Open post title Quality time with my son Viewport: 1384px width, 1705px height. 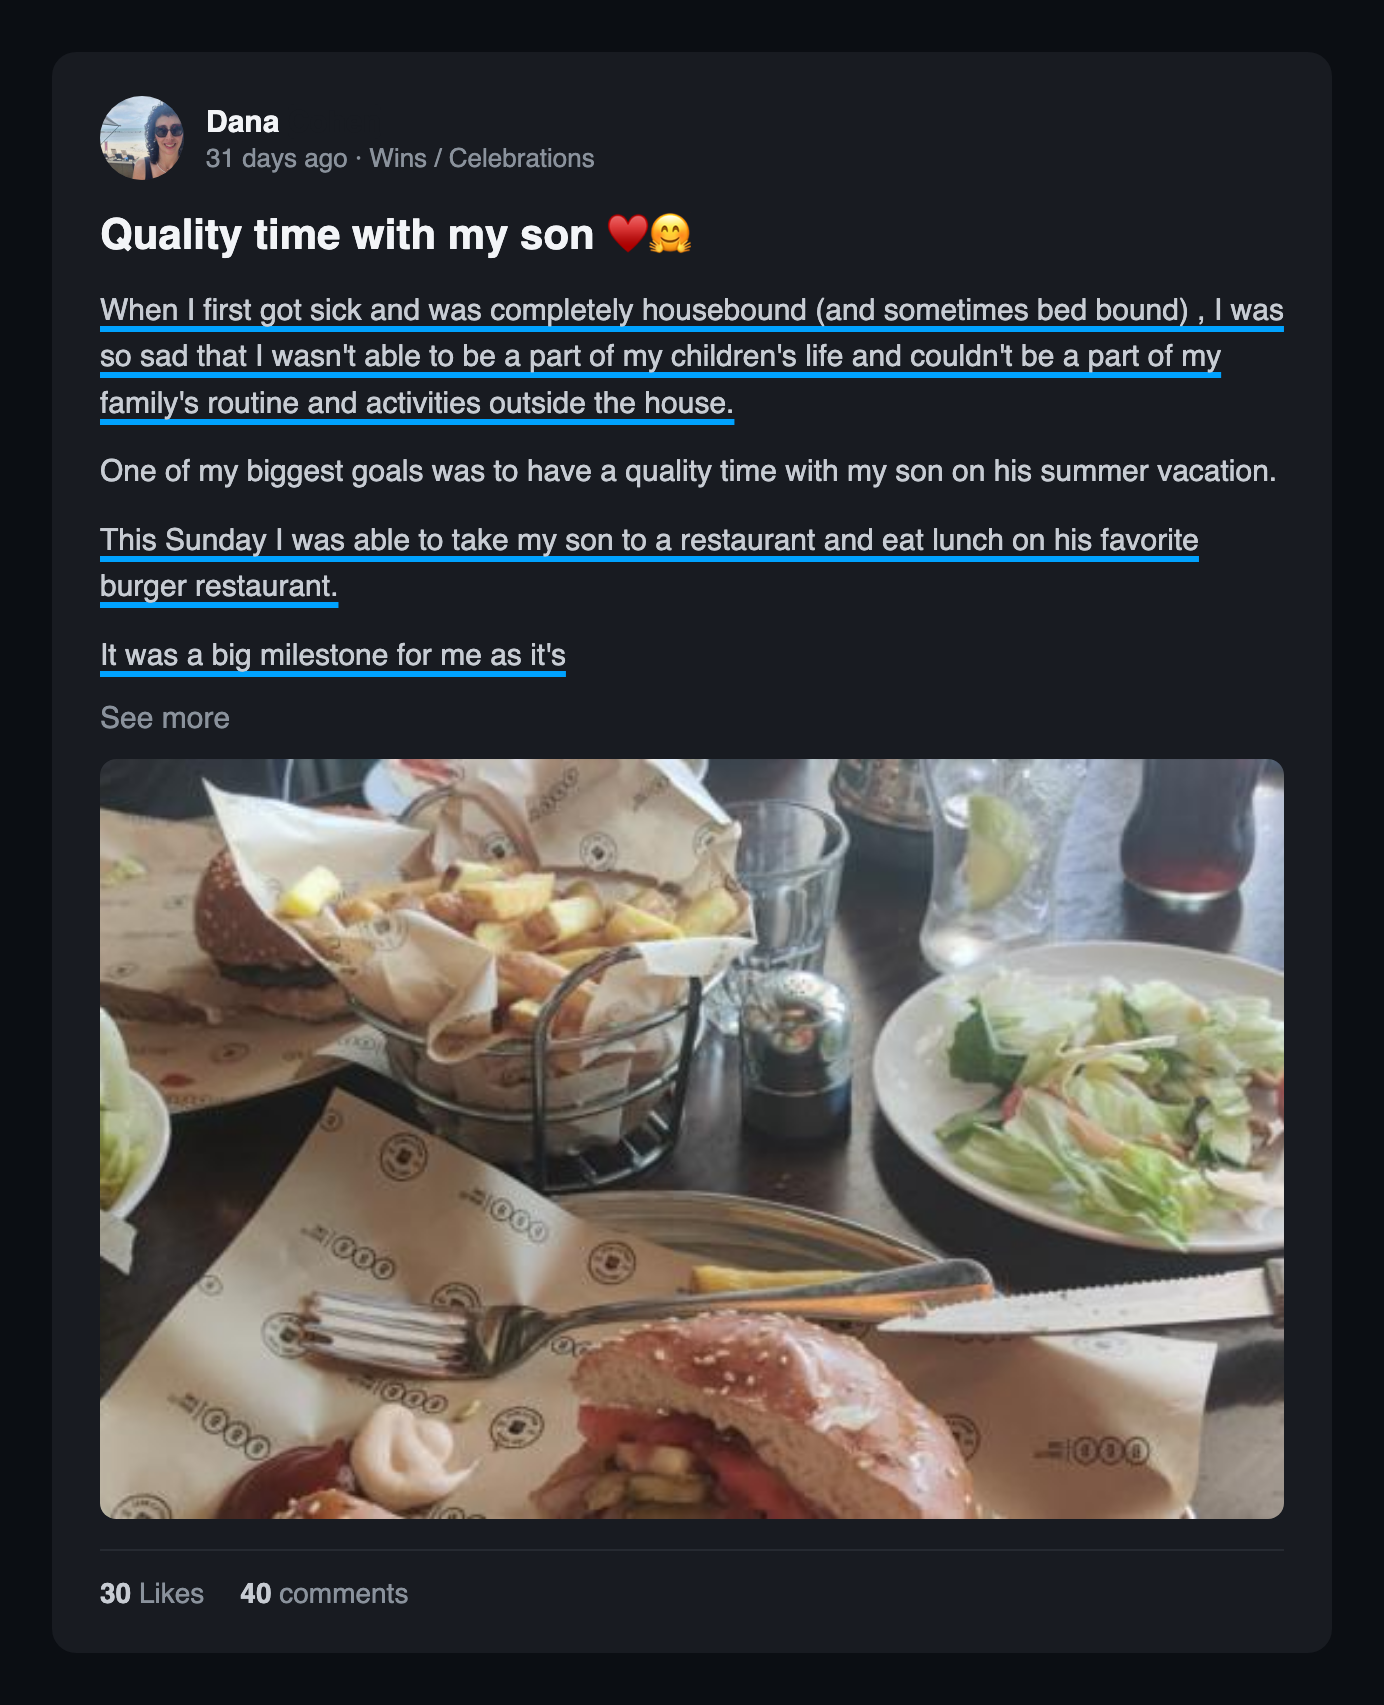click(x=347, y=235)
